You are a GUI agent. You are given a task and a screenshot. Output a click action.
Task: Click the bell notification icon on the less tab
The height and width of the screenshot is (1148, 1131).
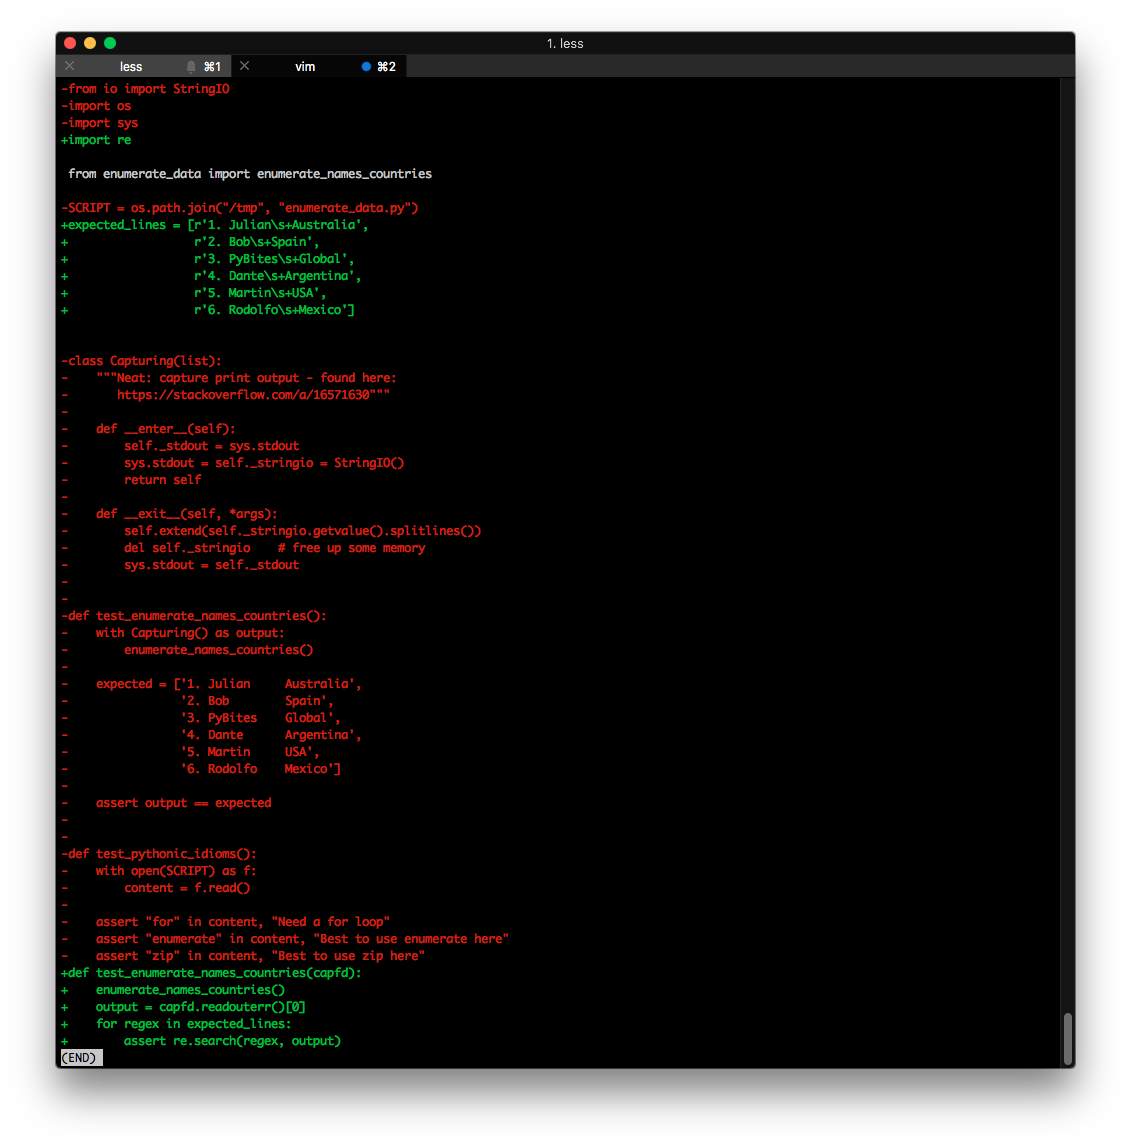[x=190, y=66]
